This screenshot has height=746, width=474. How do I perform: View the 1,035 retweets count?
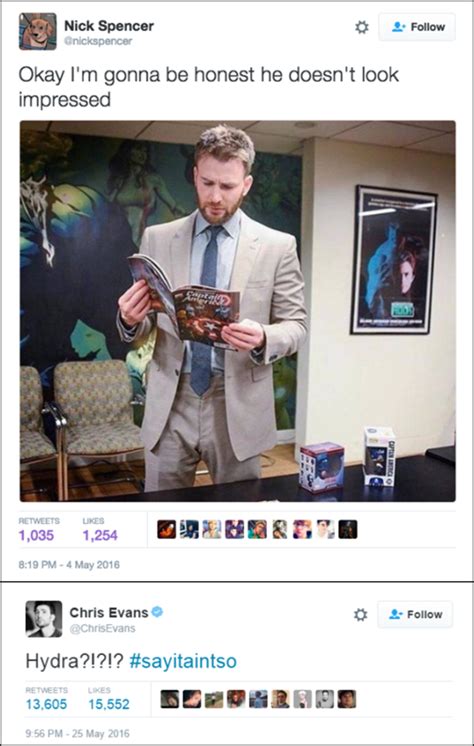click(36, 535)
